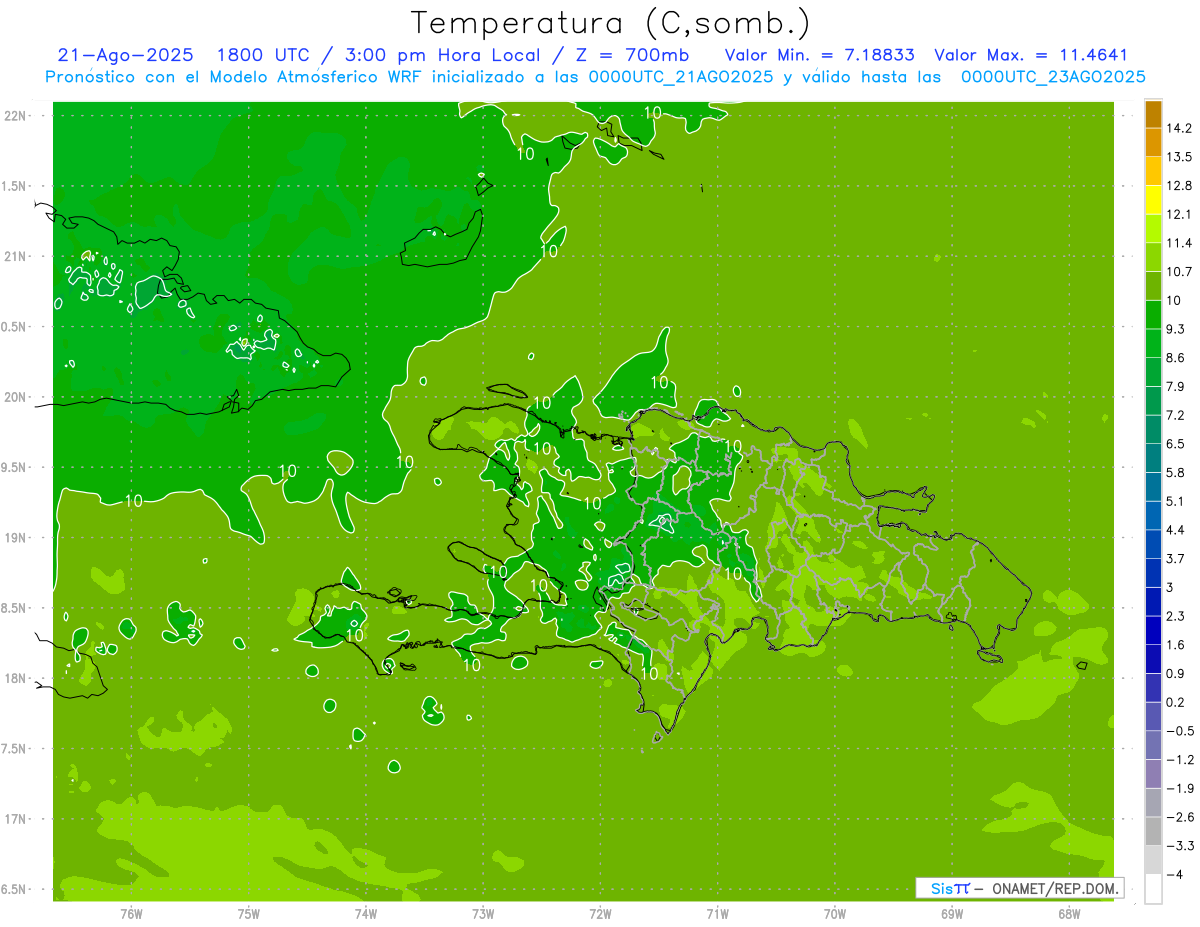Pick the light green swatch between 10.7 and 11.4
The height and width of the screenshot is (927, 1200).
pyautogui.click(x=1153, y=257)
